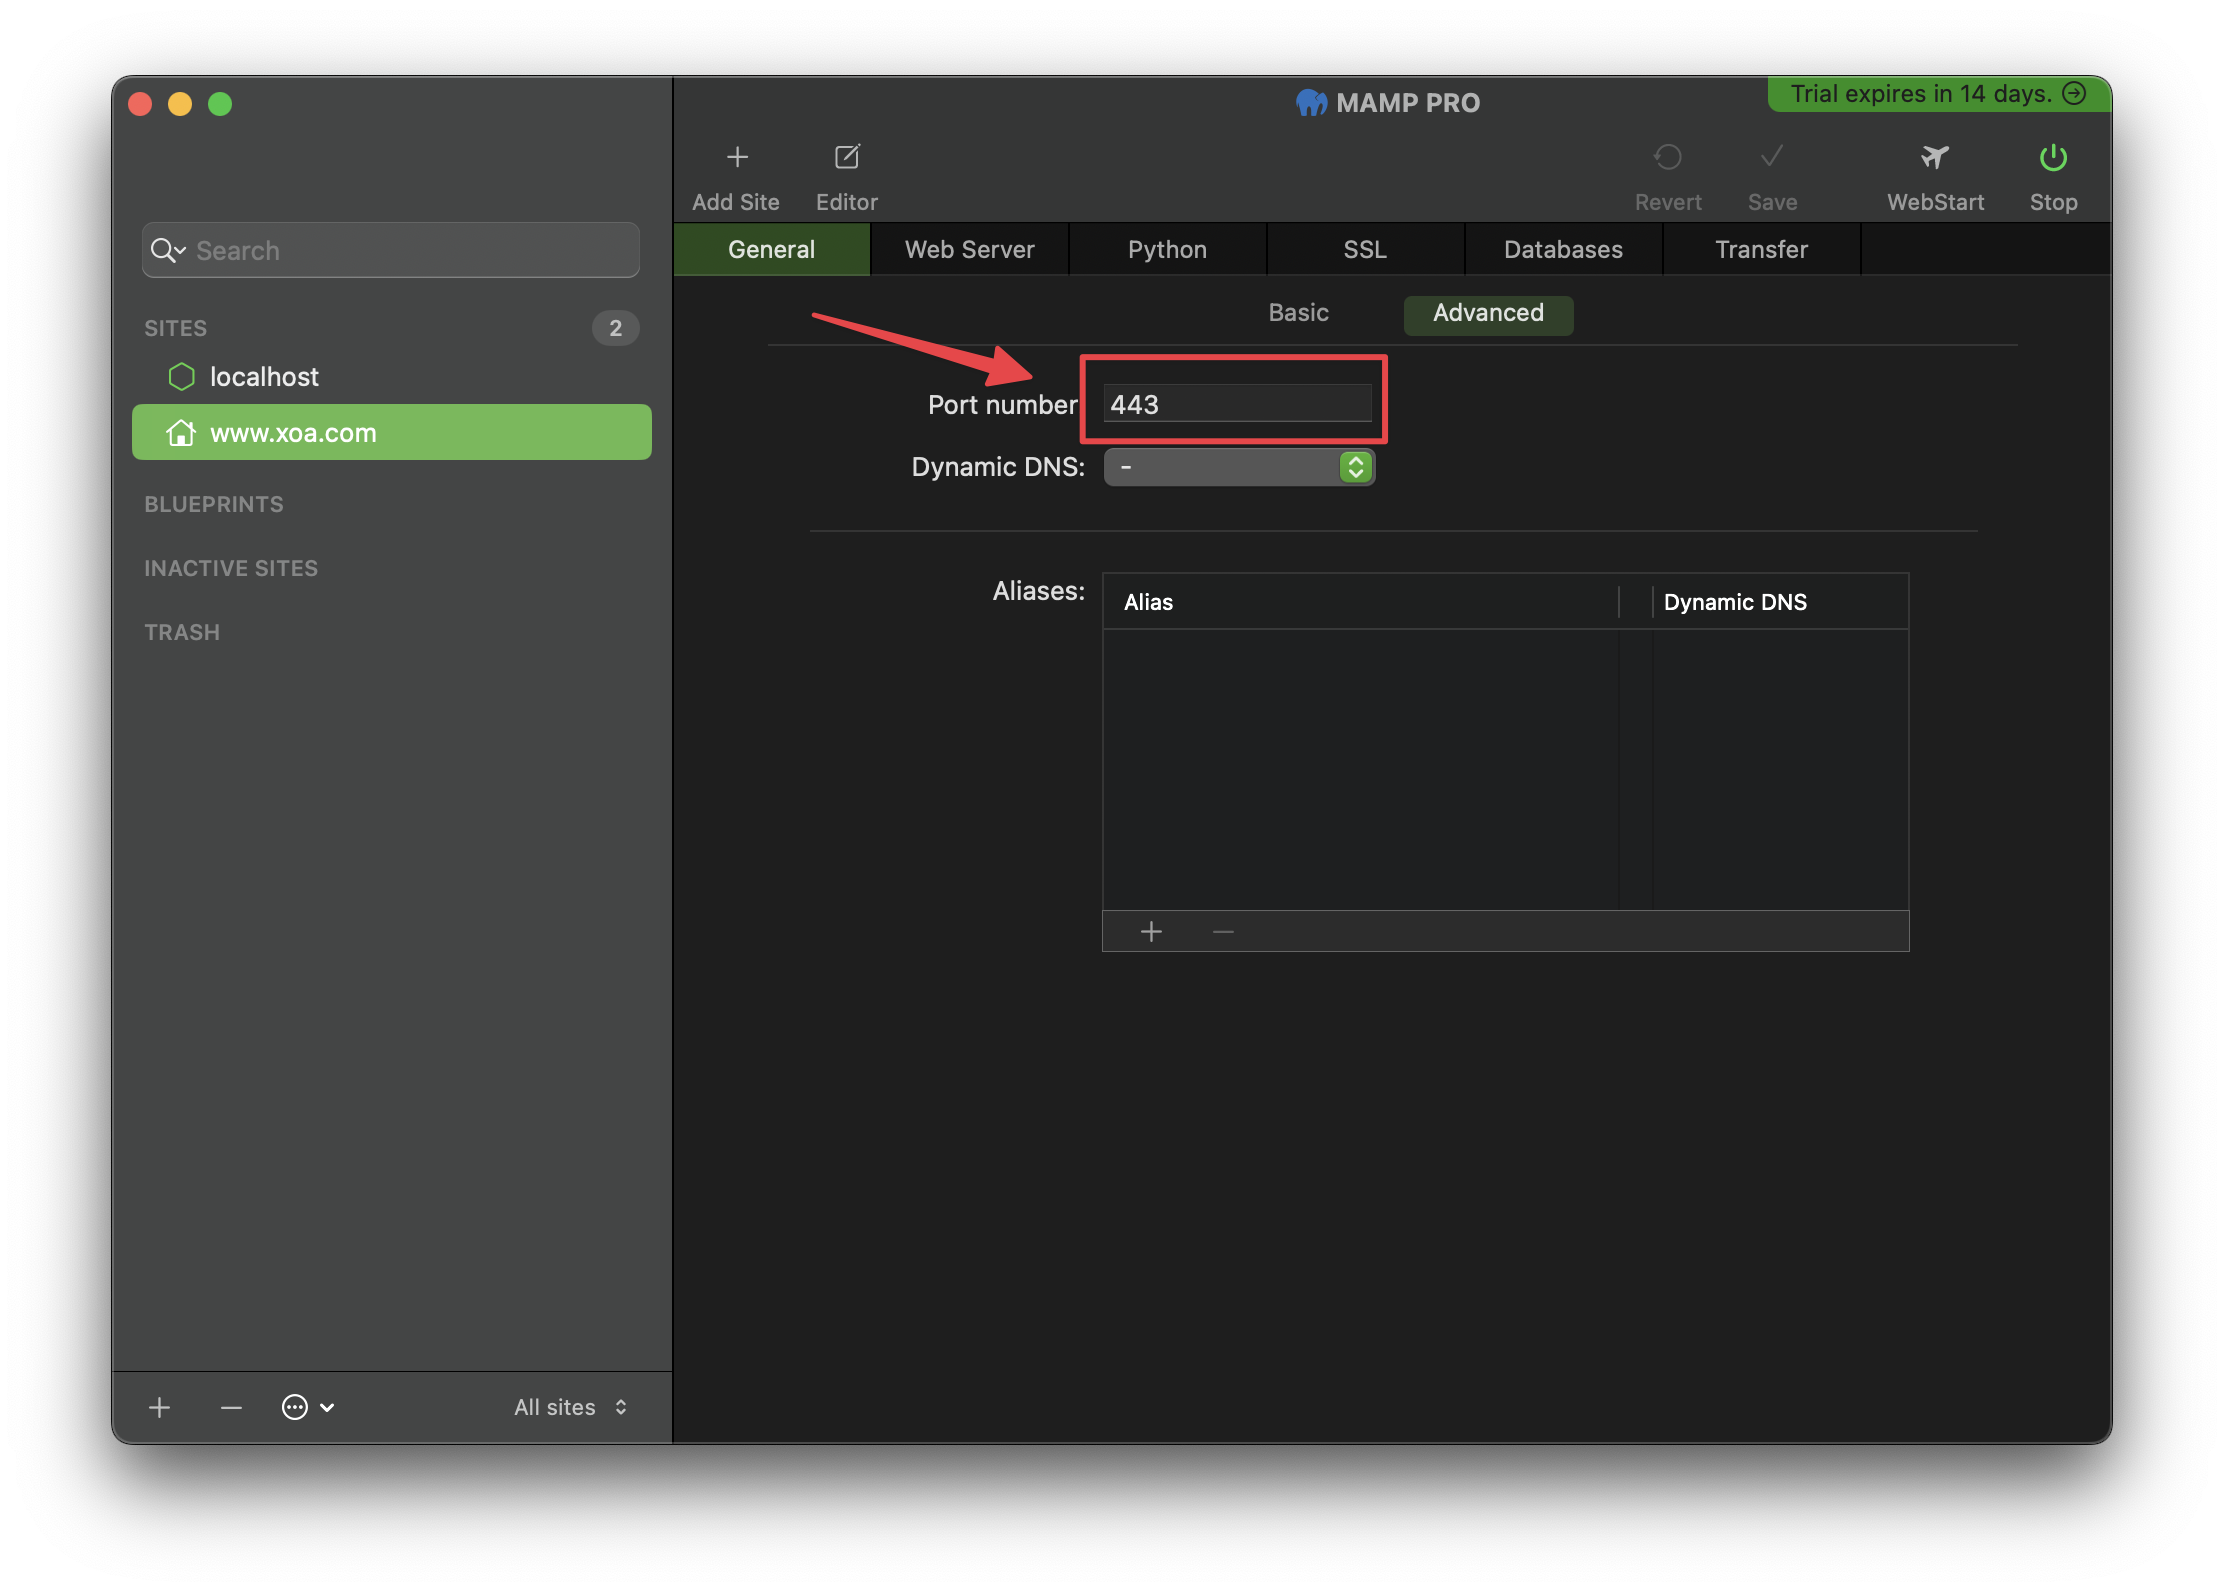2224x1592 pixels.
Task: Click sidebar bottom add site plus
Action: click(x=160, y=1408)
